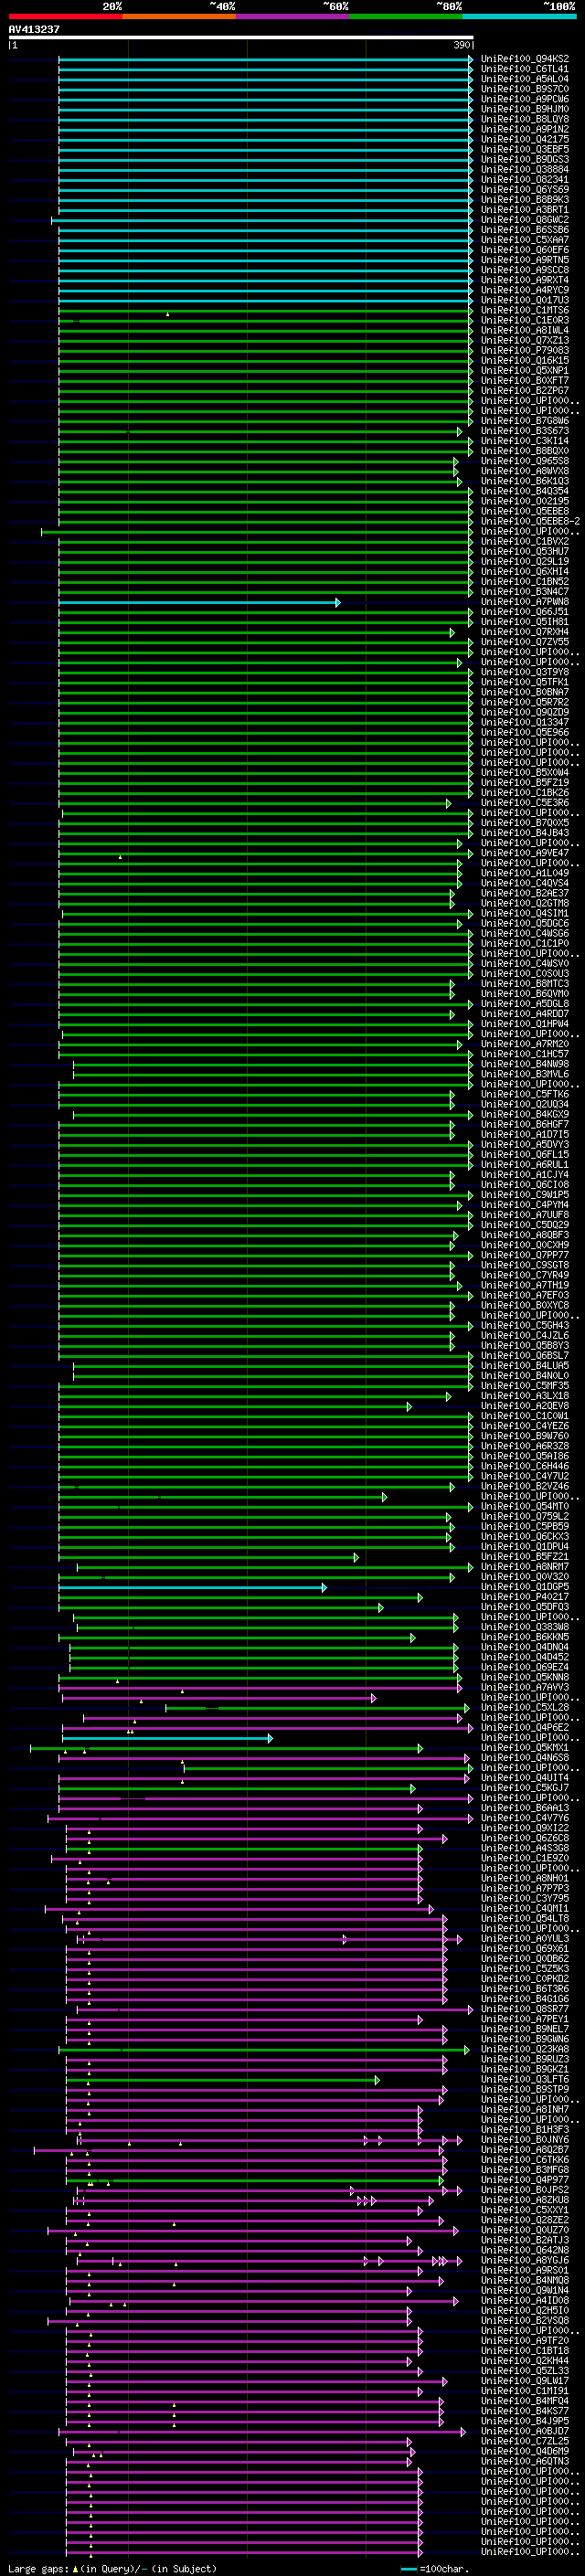Image resolution: width=585 pixels, height=2576 pixels.
Task: Select the UniRef100_C1E9Z0 label
Action: click(525, 1858)
